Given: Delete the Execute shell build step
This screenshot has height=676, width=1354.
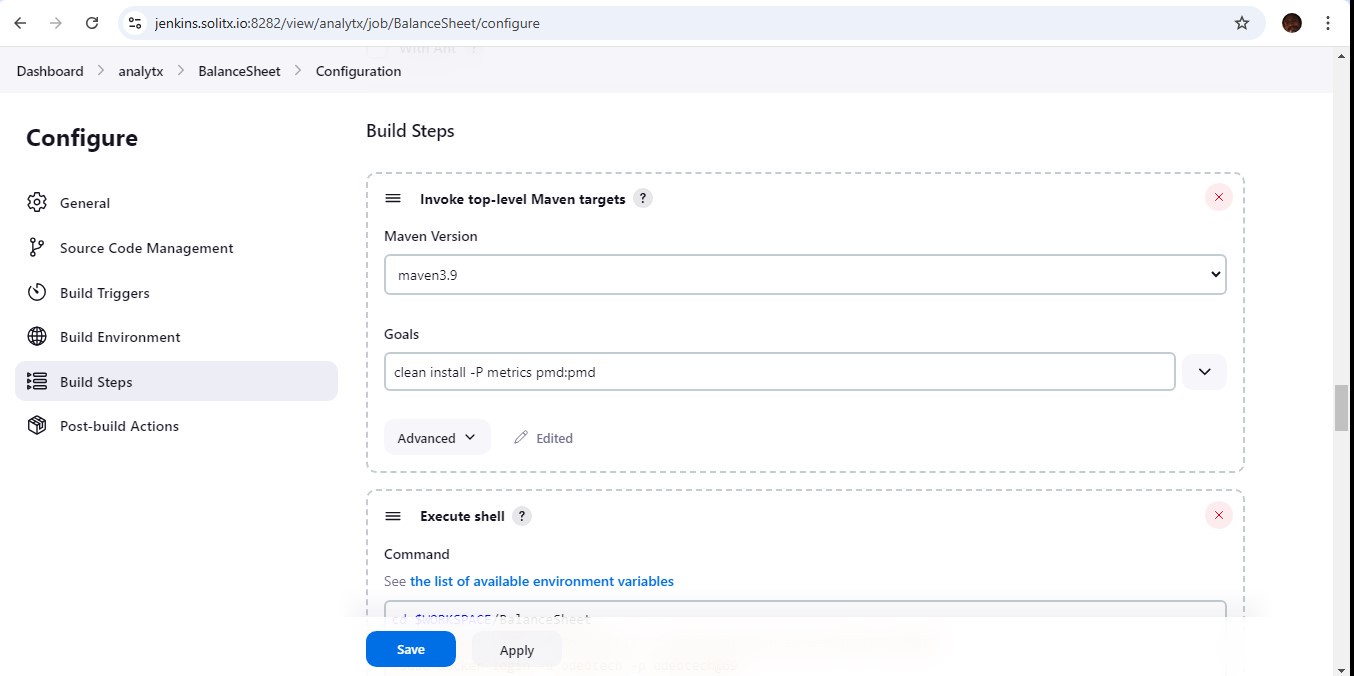Looking at the screenshot, I should (x=1218, y=516).
